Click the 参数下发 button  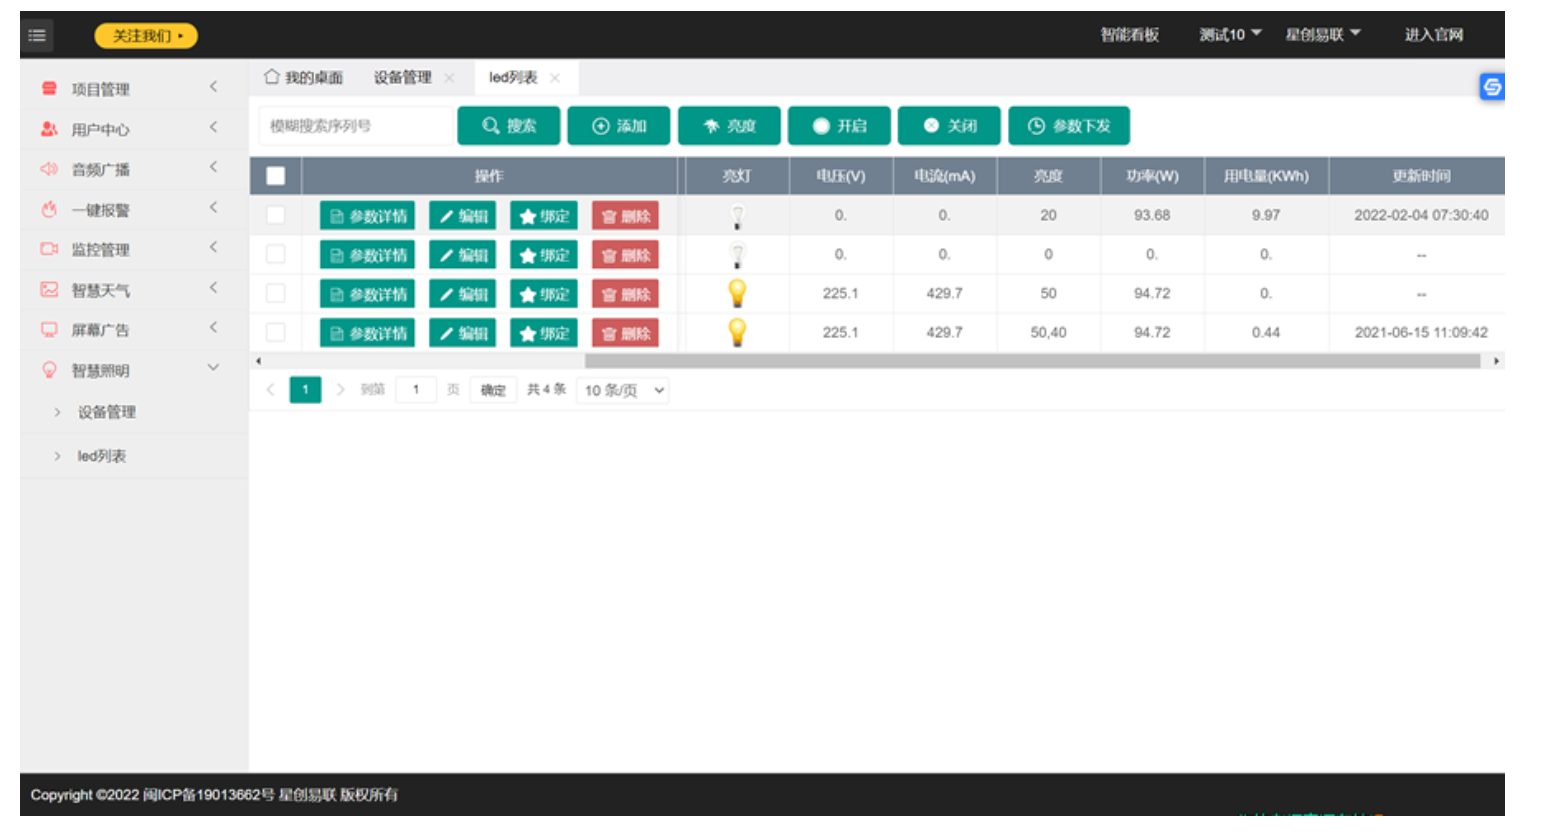click(1069, 126)
